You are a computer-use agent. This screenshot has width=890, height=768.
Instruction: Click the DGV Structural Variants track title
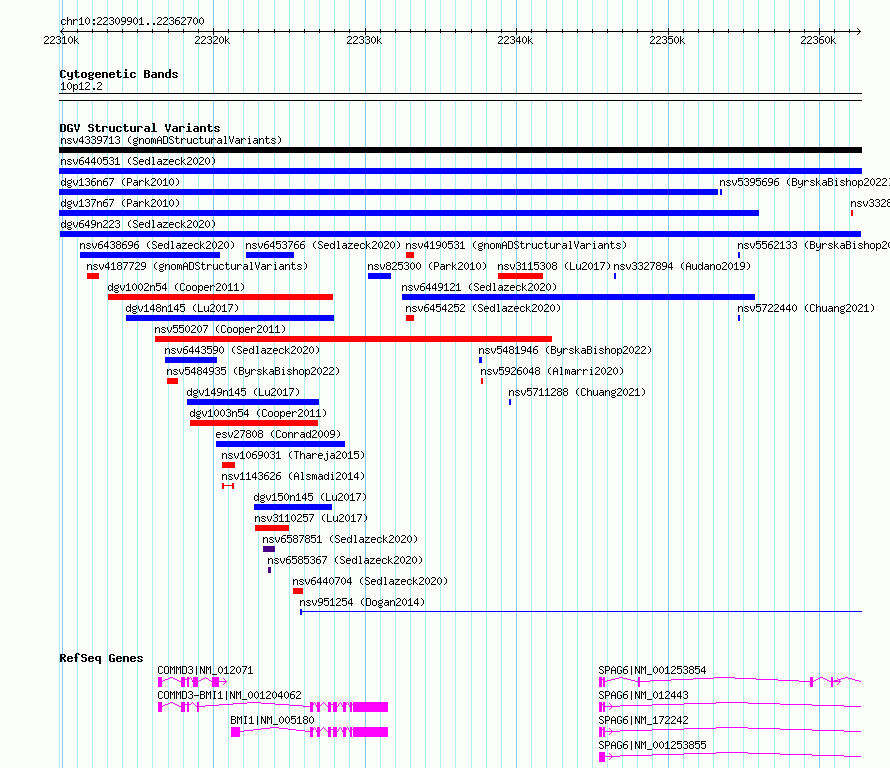point(140,128)
